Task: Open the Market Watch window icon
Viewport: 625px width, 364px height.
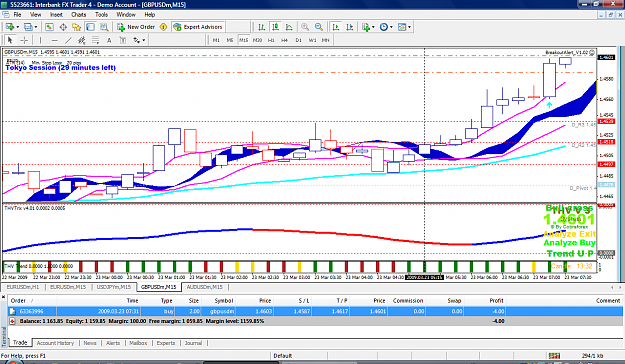Action: point(49,27)
